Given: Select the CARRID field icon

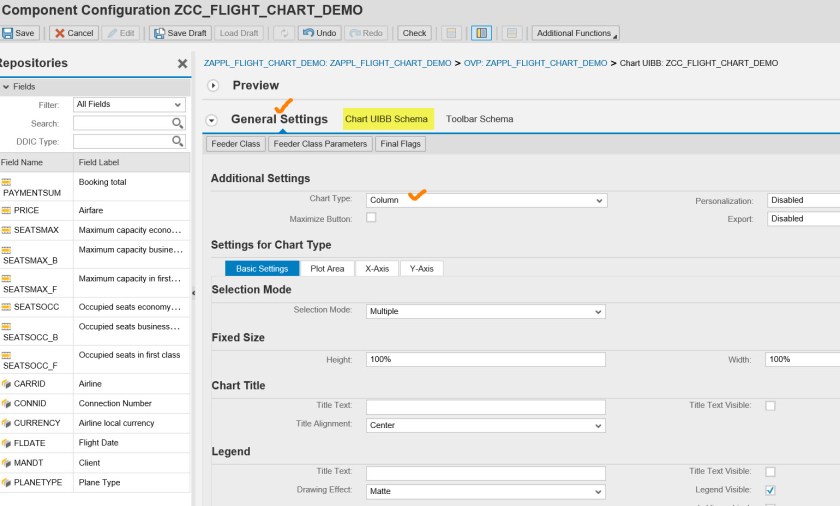Looking at the screenshot, I should [6, 384].
